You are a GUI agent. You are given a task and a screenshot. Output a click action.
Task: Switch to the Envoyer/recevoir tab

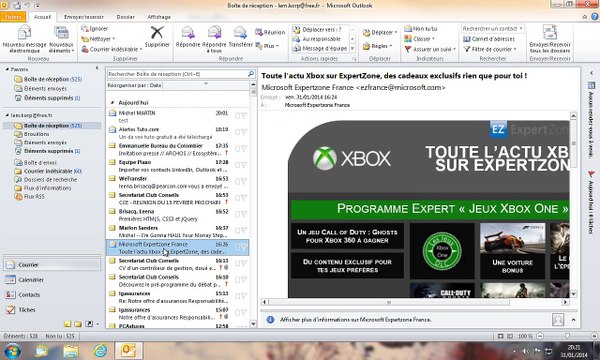(x=84, y=17)
